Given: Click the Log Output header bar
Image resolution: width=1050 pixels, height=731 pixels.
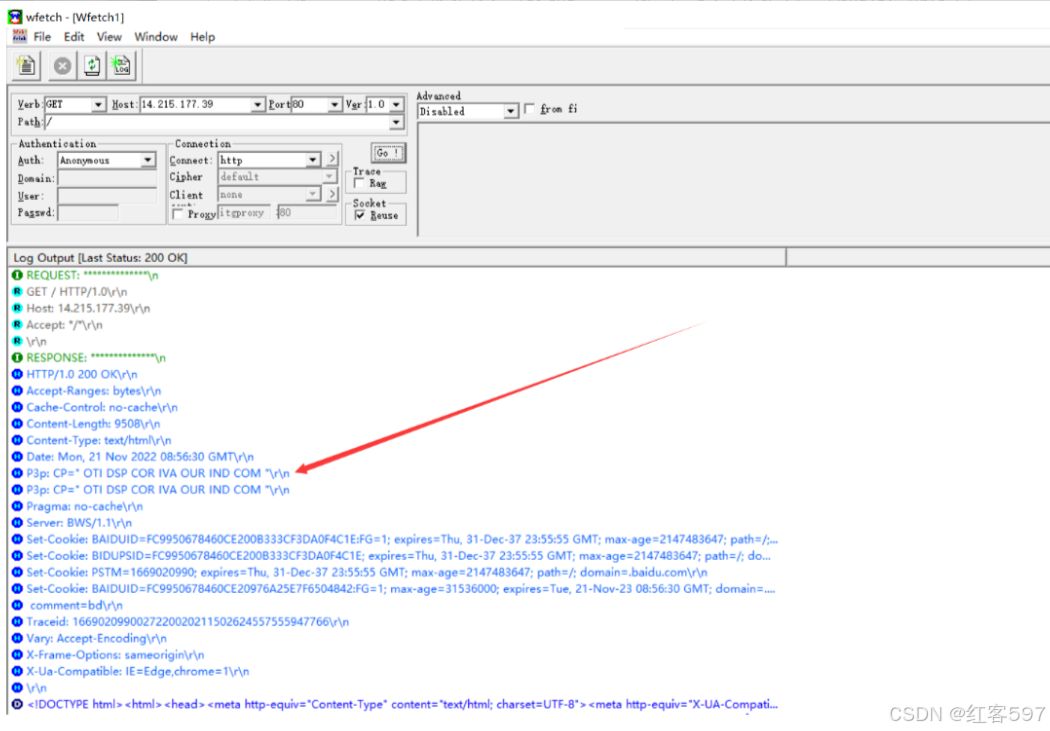Looking at the screenshot, I should 396,258.
